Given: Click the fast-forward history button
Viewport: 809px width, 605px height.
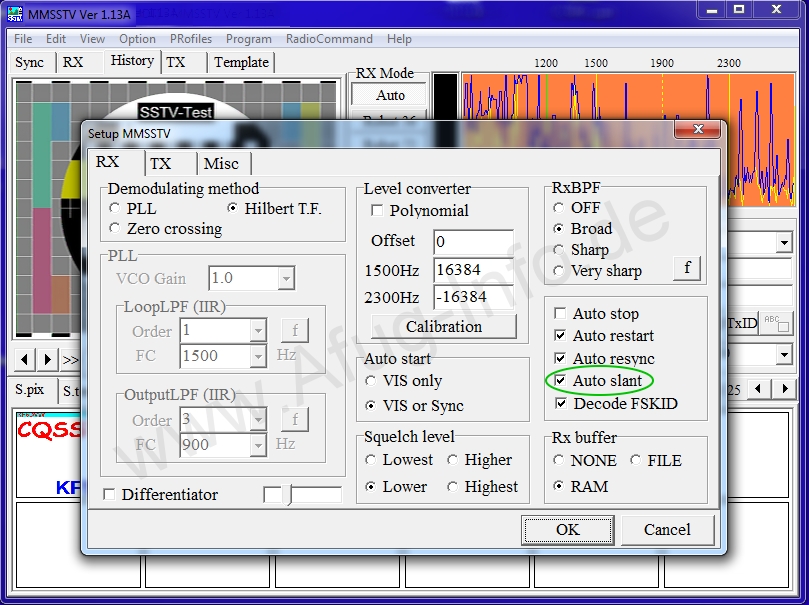Looking at the screenshot, I should coord(70,358).
